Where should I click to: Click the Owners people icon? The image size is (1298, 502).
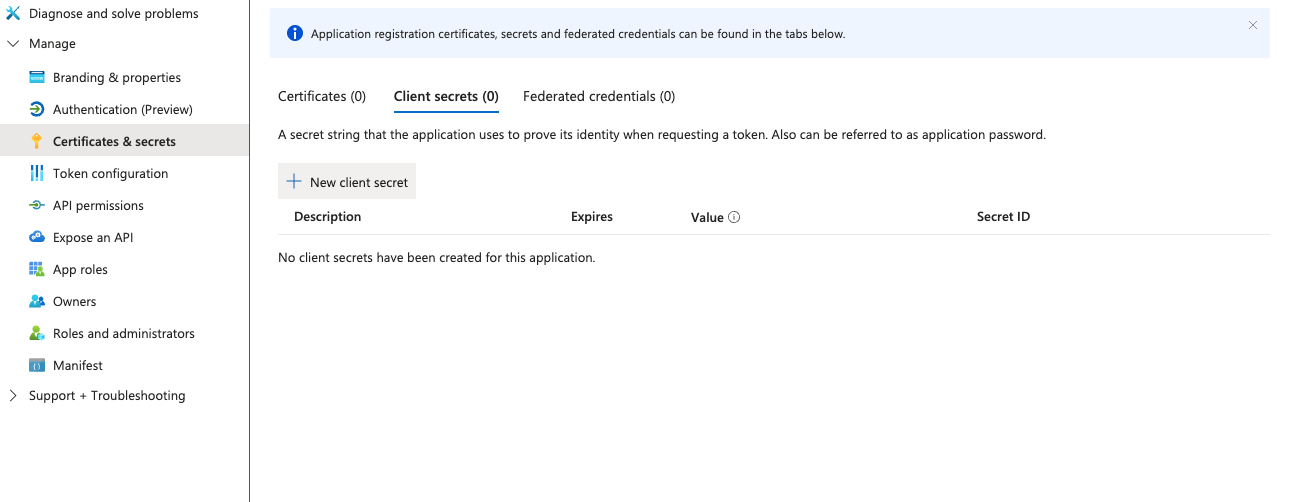click(37, 302)
